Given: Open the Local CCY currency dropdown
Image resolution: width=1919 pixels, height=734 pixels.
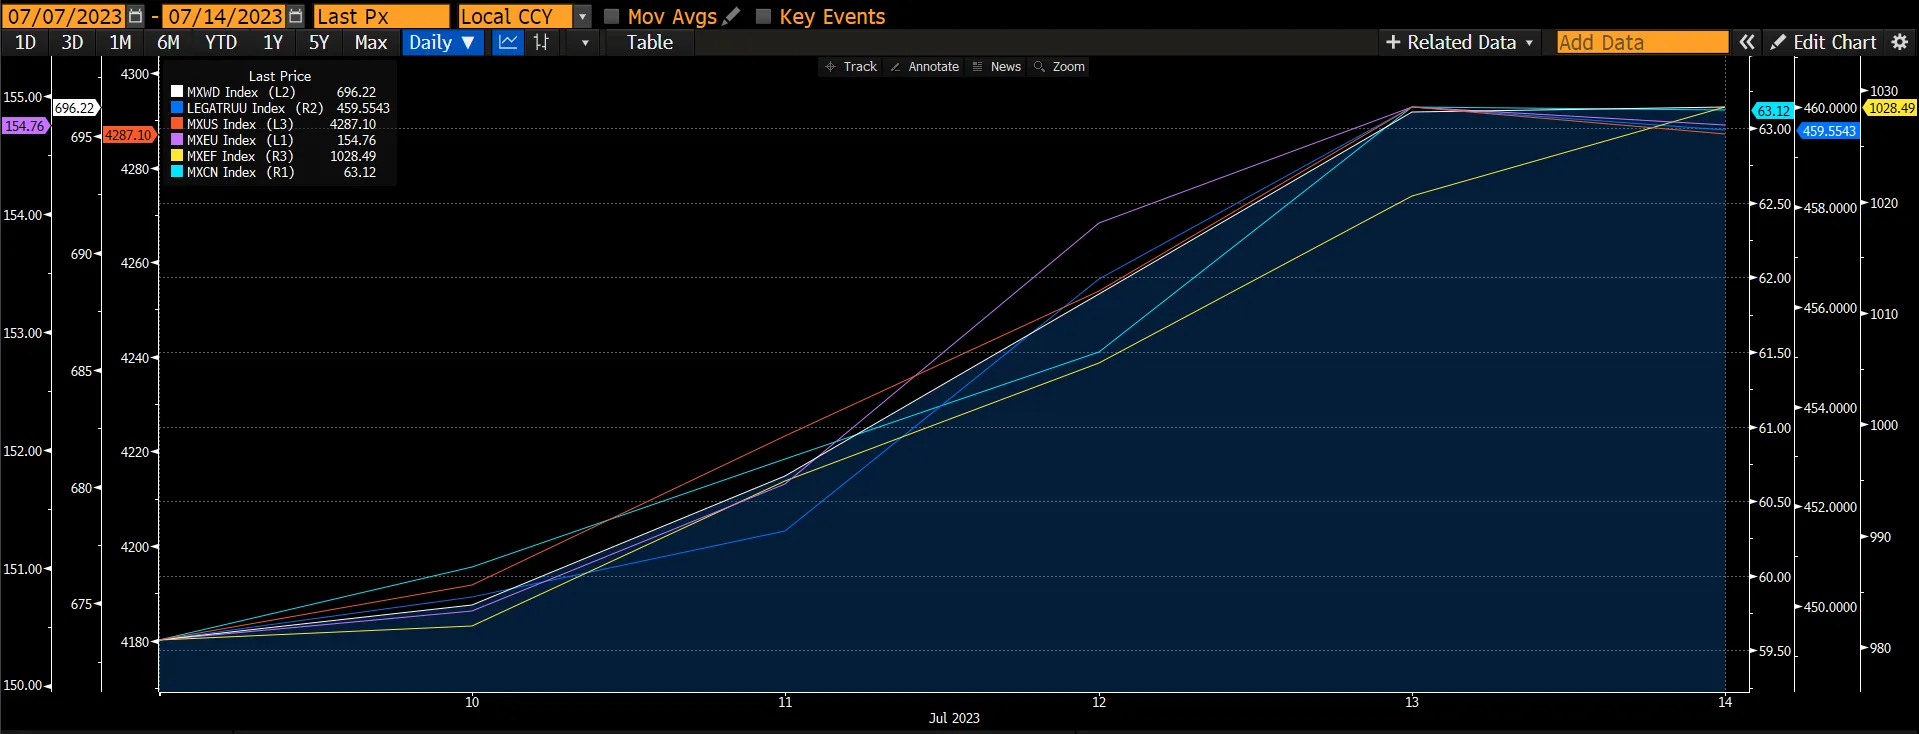Looking at the screenshot, I should pos(583,16).
